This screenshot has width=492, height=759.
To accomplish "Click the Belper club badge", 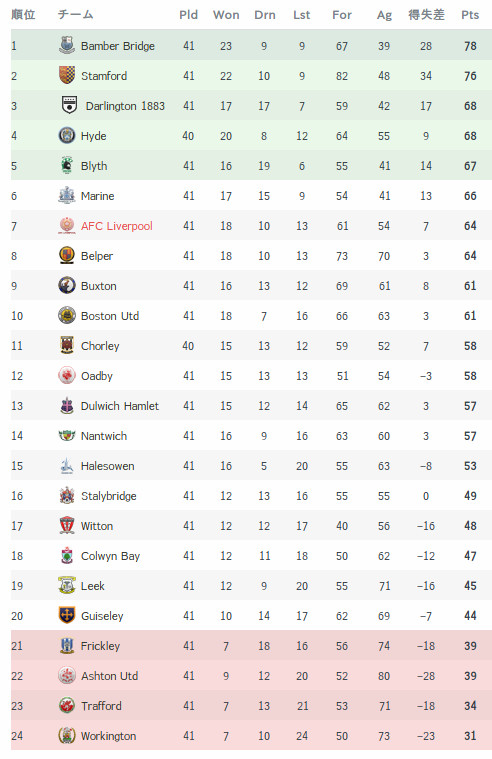I will (x=67, y=255).
